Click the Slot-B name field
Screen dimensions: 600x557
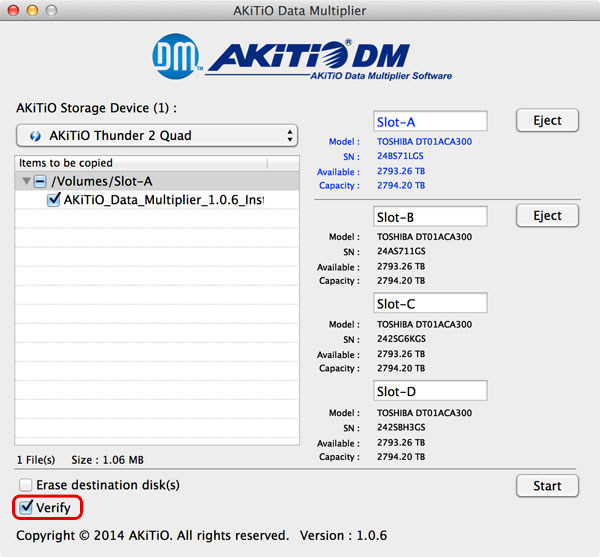(x=429, y=216)
